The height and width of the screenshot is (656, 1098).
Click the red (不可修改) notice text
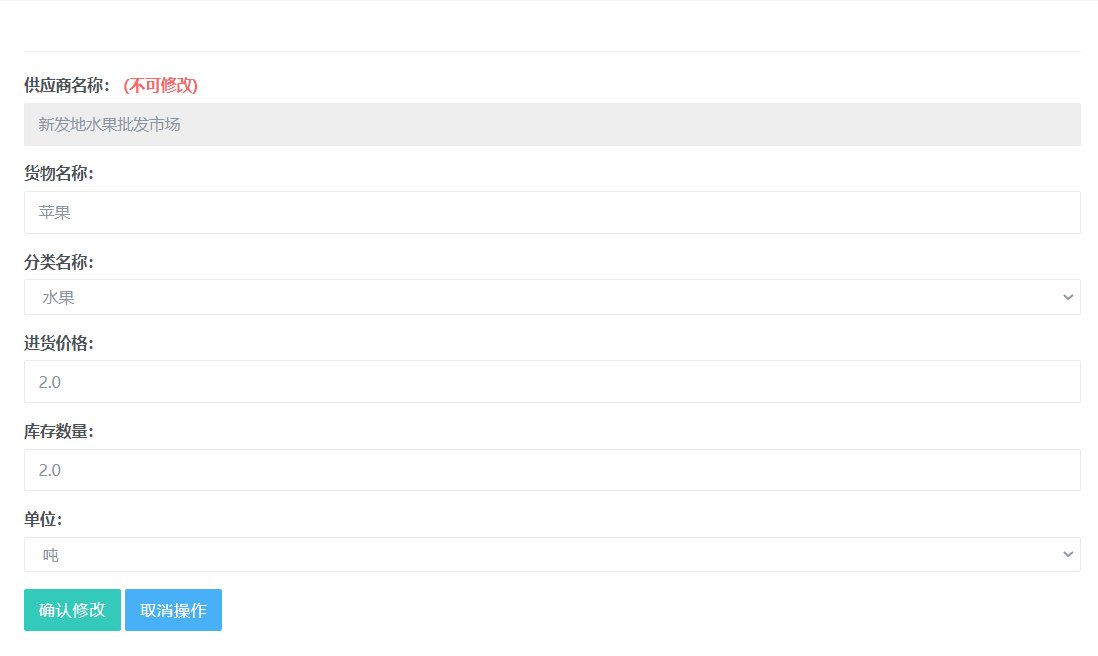point(160,85)
